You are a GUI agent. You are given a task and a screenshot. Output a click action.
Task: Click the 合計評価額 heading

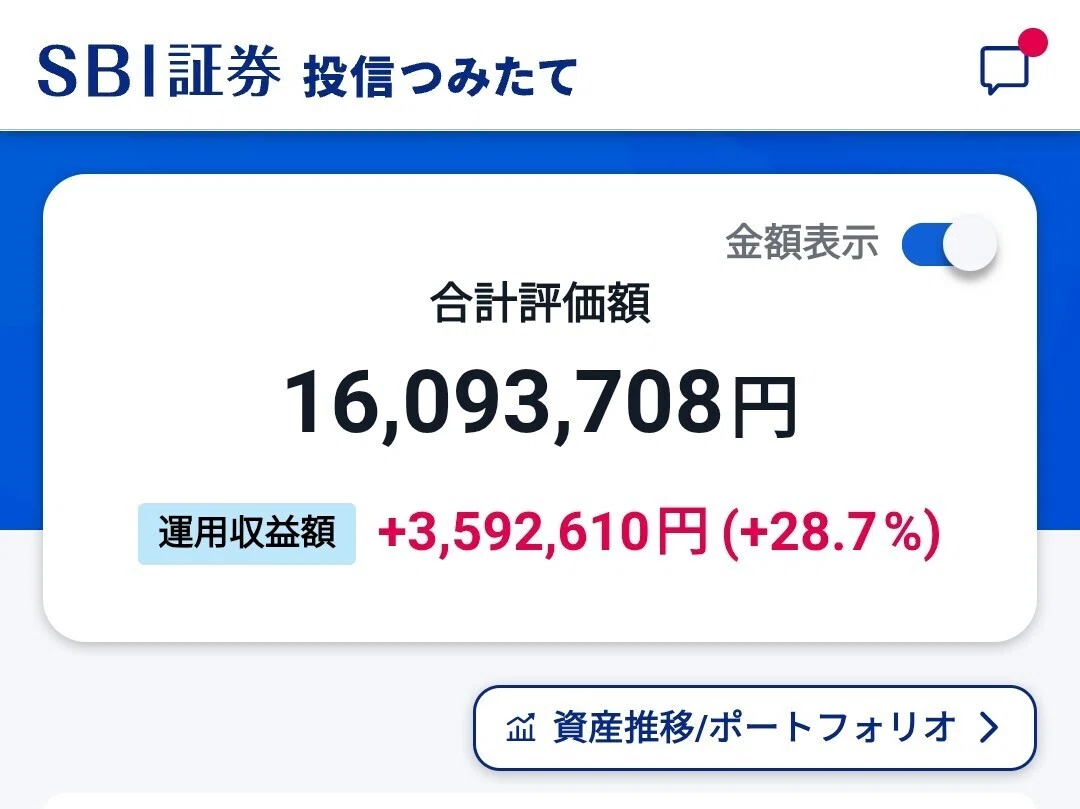540,303
